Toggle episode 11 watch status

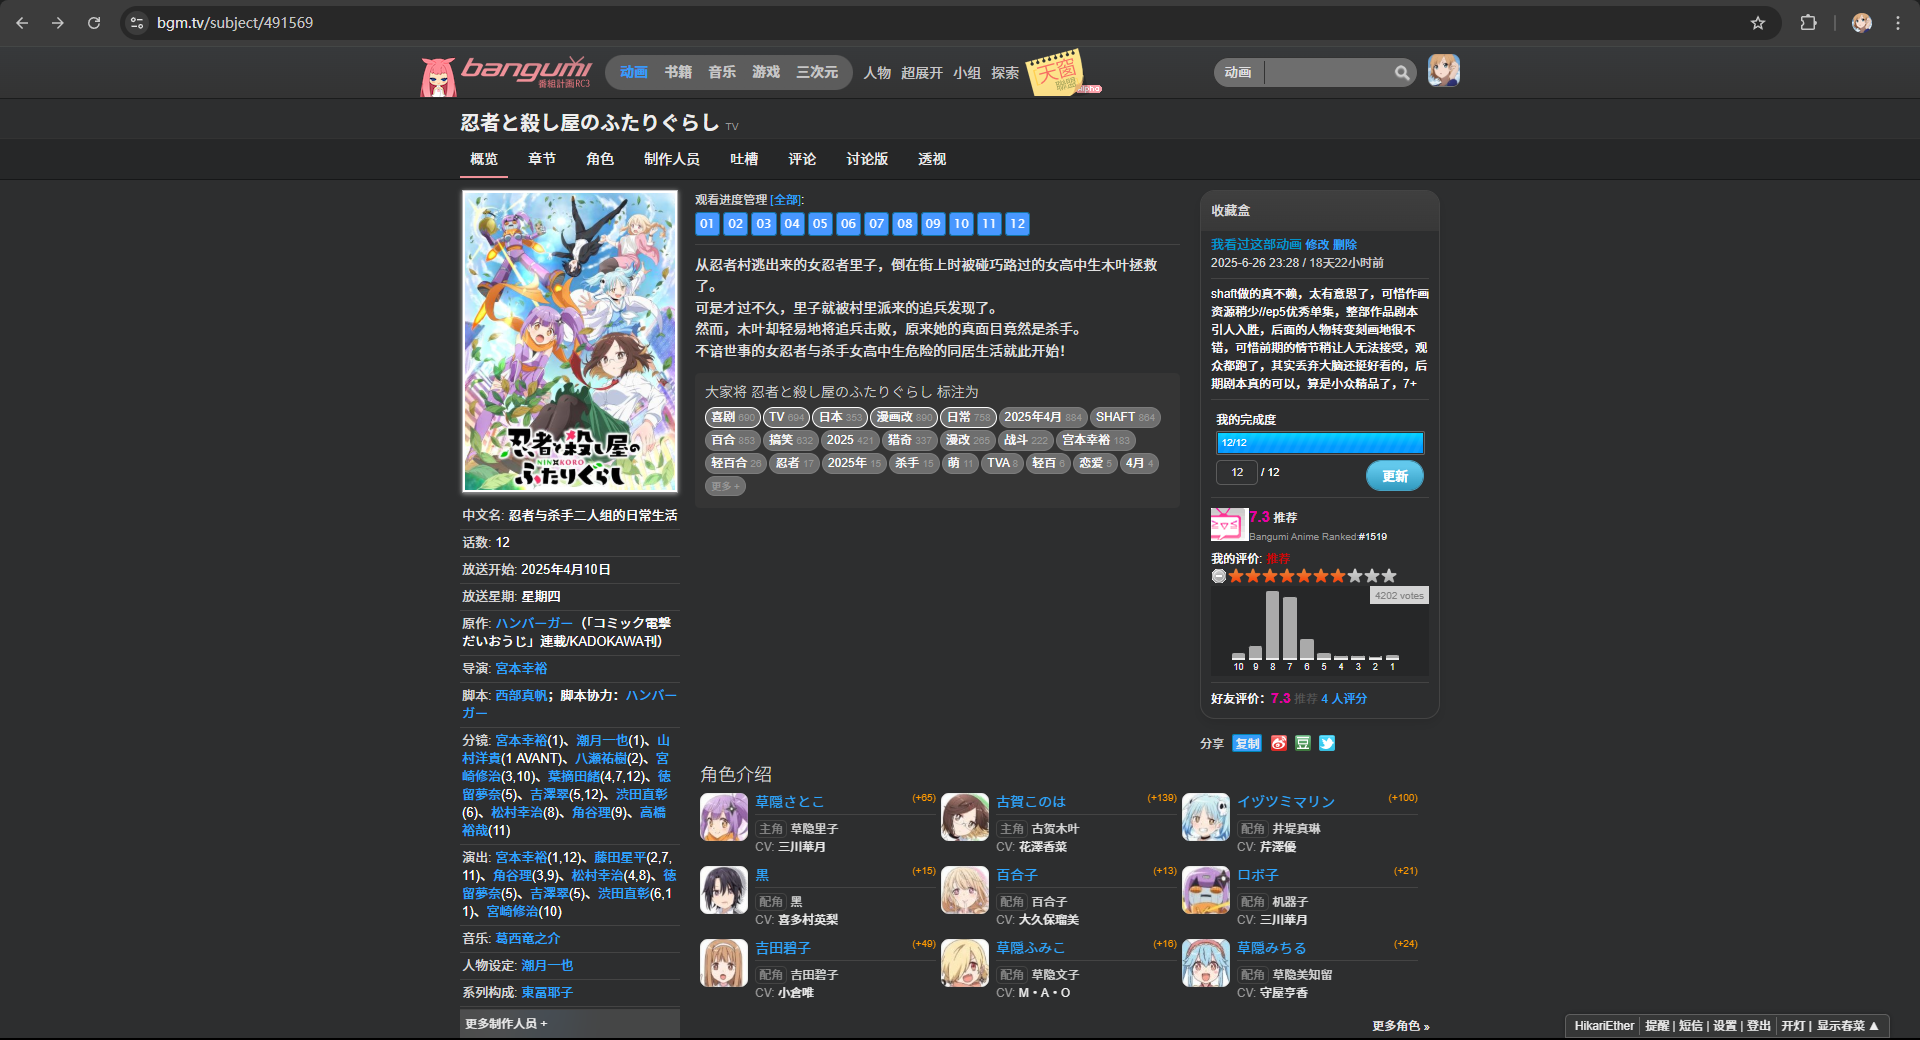pos(989,224)
